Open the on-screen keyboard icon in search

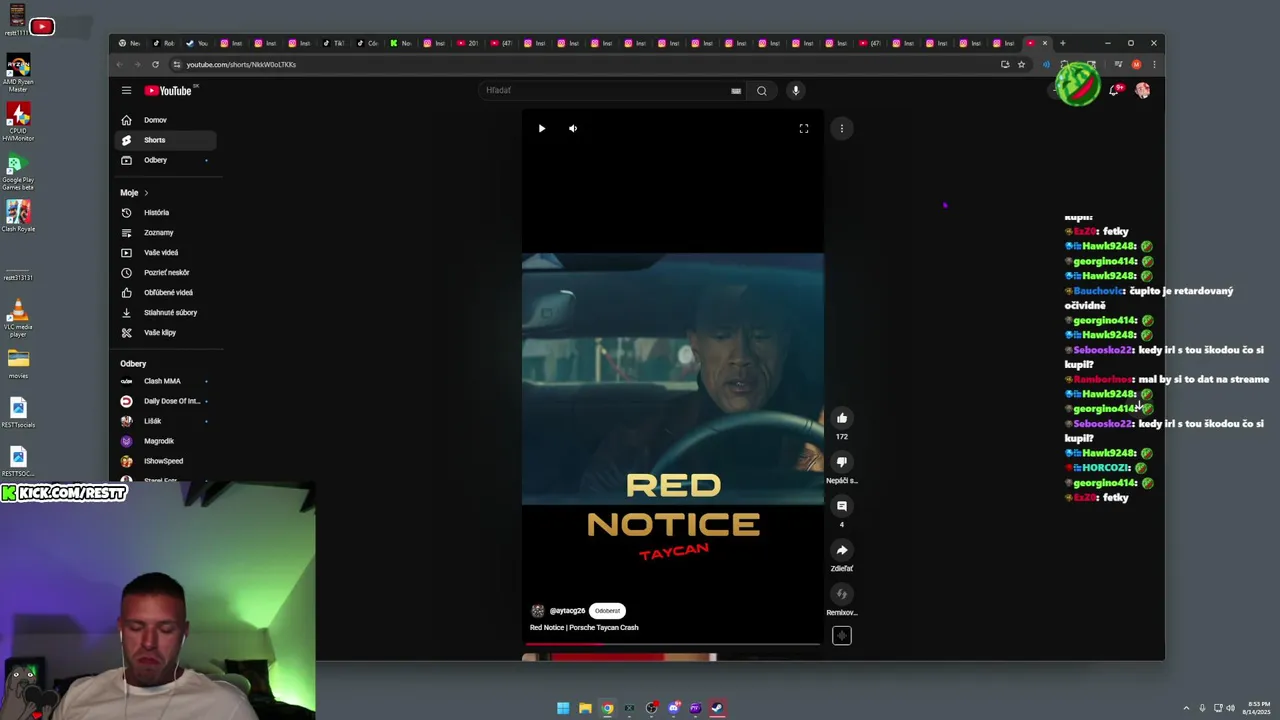(x=736, y=91)
